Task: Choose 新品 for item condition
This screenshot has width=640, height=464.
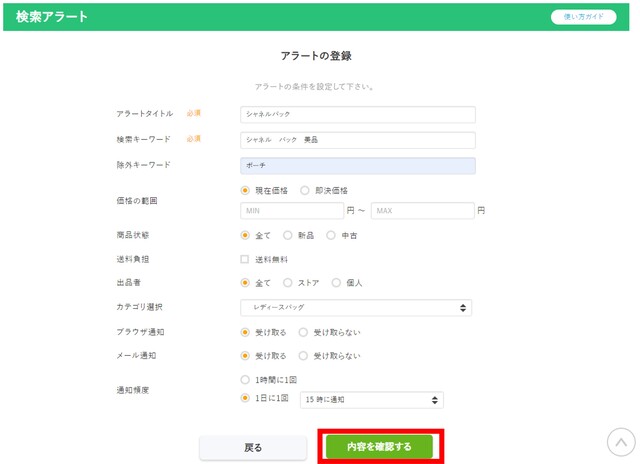Action: click(x=288, y=236)
